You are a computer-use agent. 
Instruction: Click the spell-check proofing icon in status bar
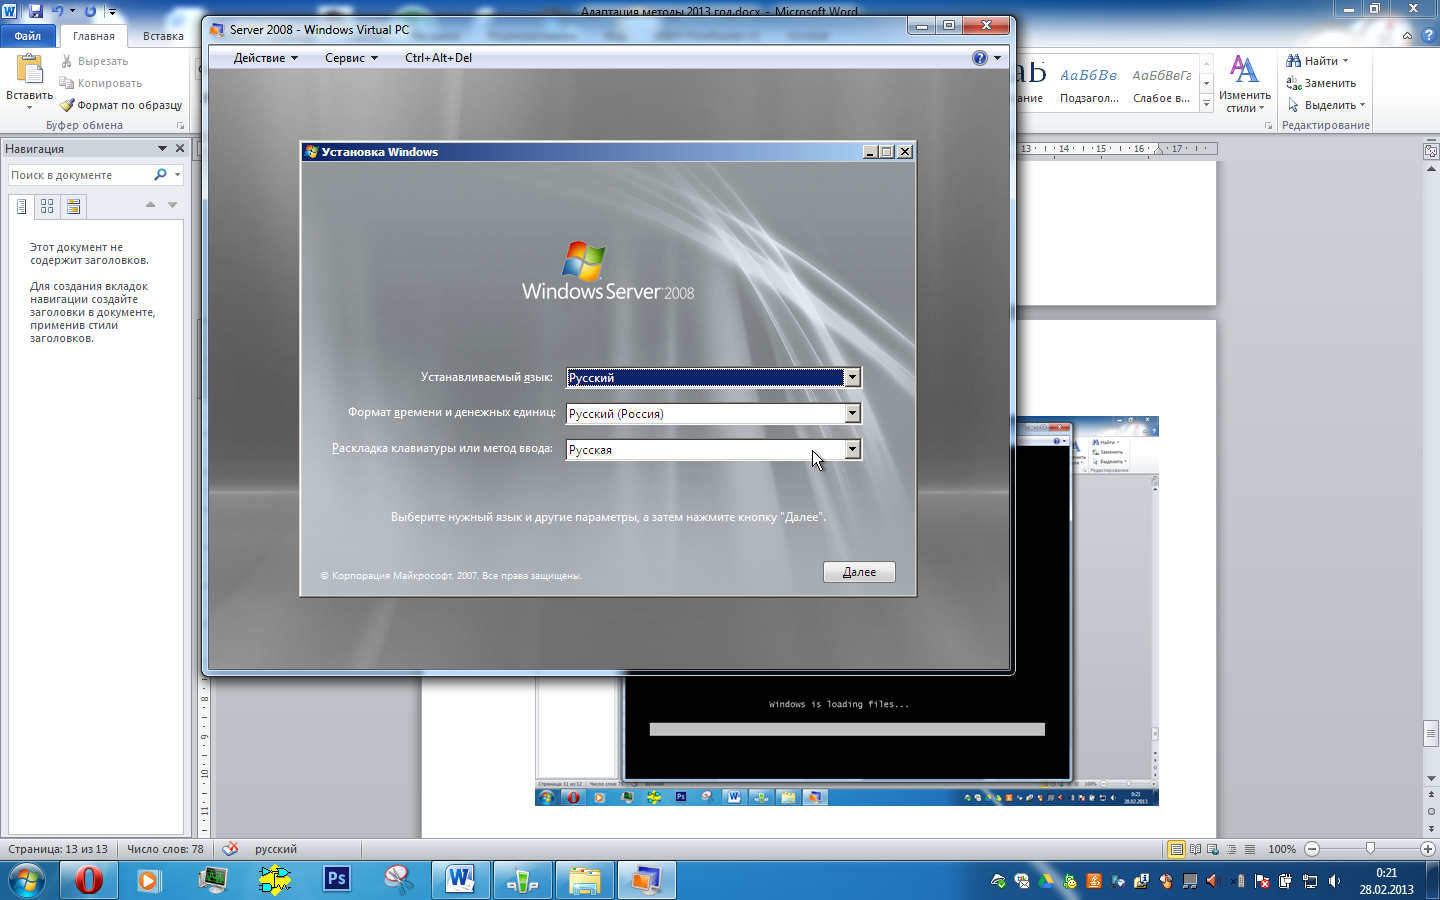point(230,849)
